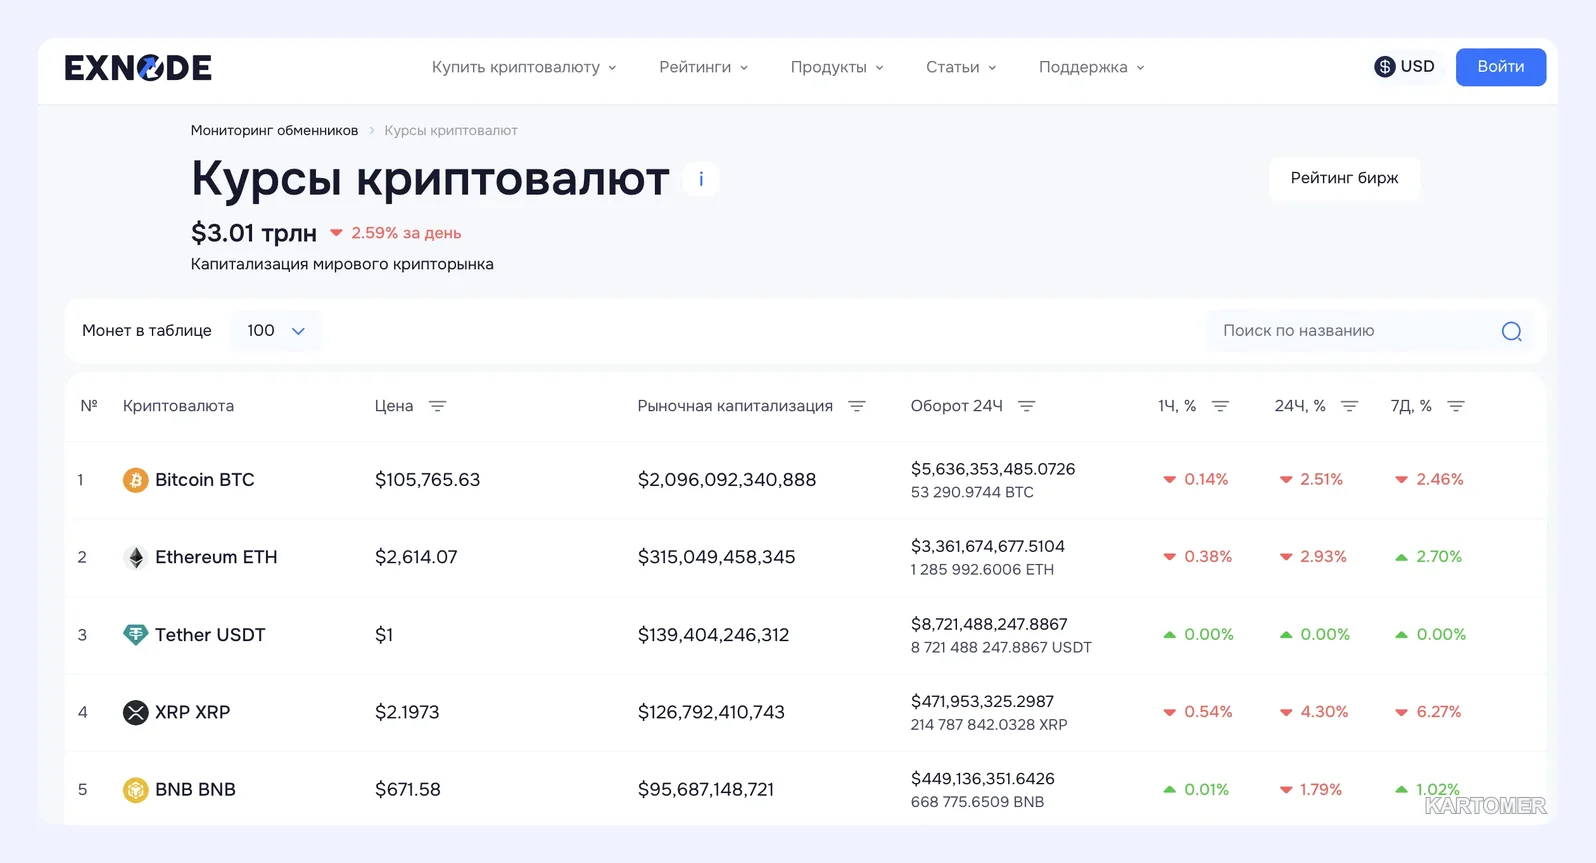Click the Tether coin icon
1596x863 pixels.
135,635
